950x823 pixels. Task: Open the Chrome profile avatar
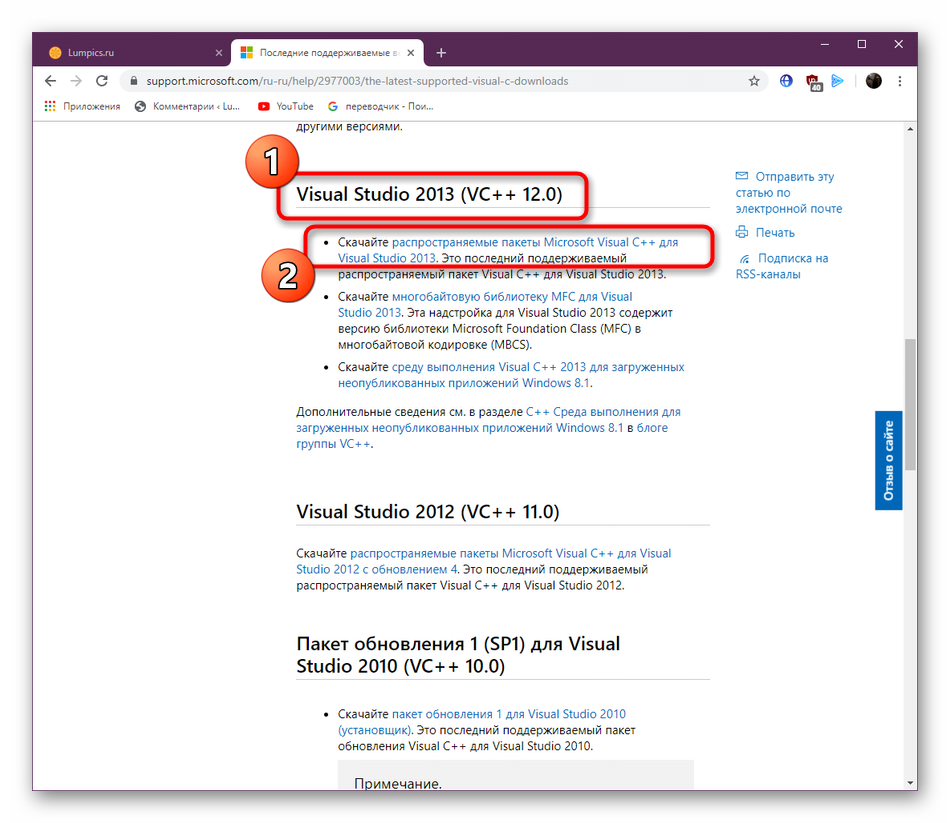click(x=873, y=81)
